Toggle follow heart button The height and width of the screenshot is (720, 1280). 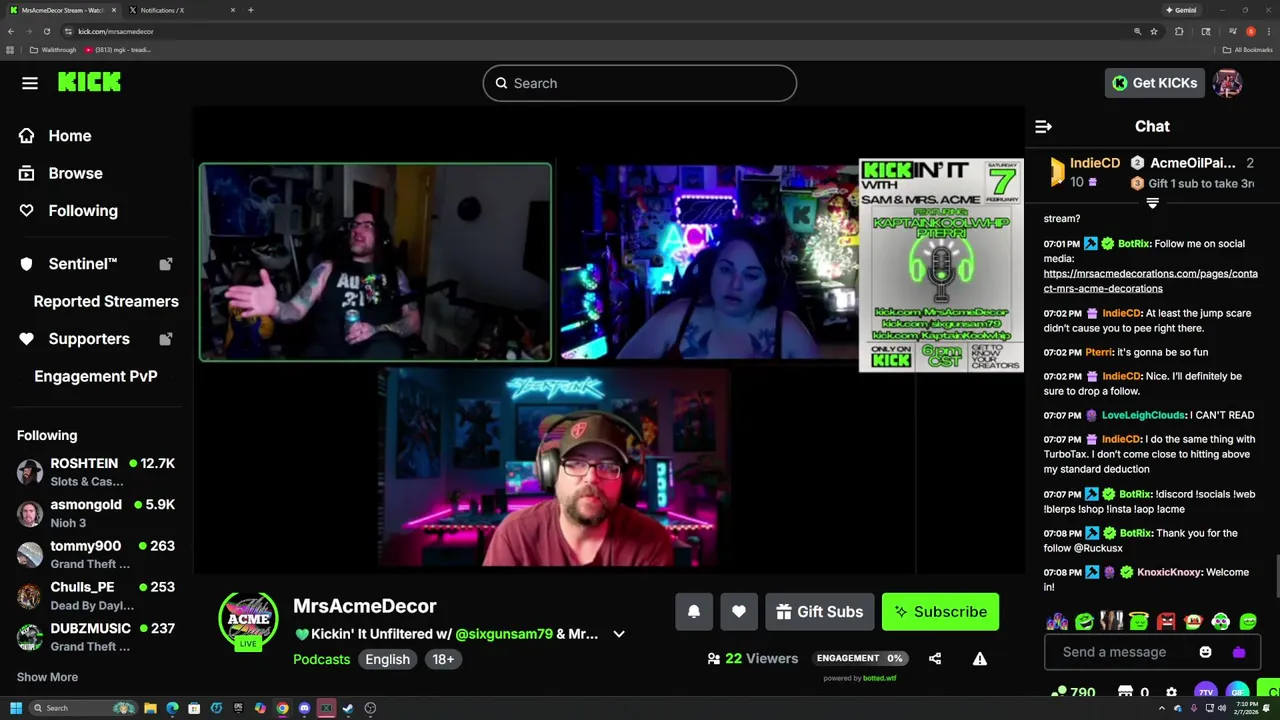click(x=738, y=612)
